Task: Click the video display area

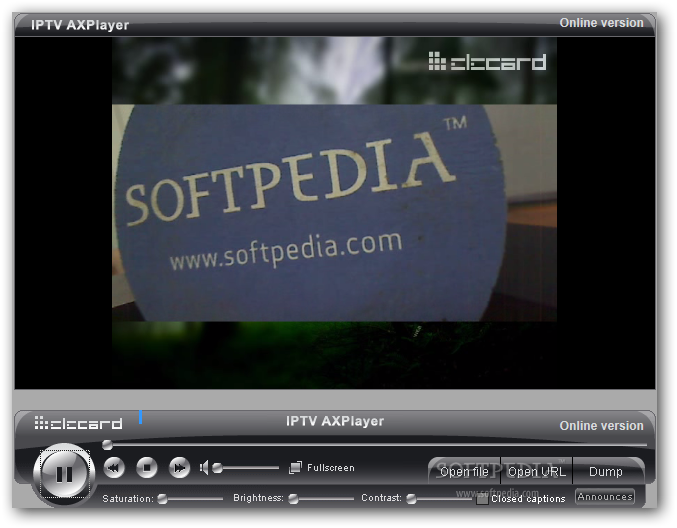Action: pos(335,213)
